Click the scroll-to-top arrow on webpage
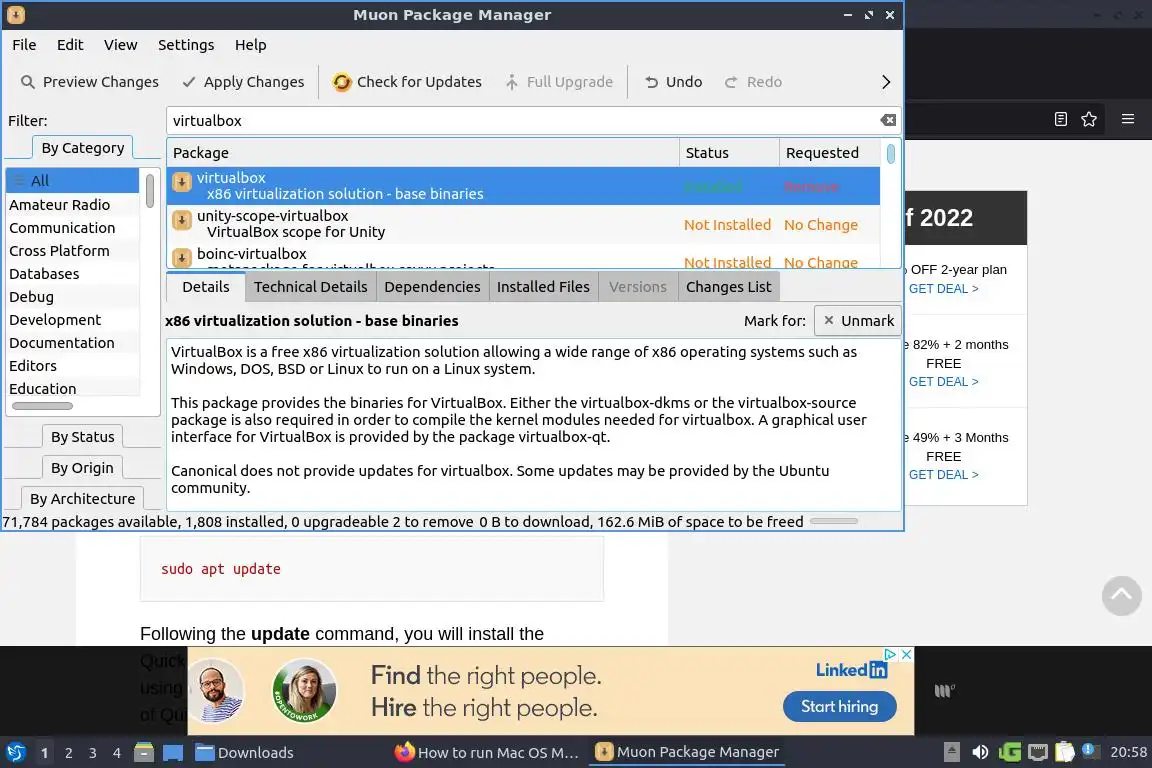The height and width of the screenshot is (768, 1152). [x=1121, y=595]
